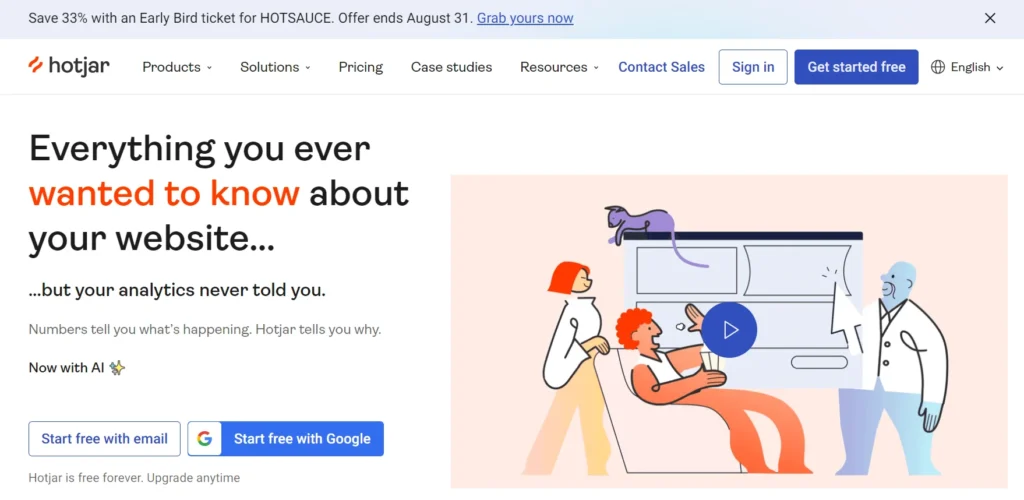Screen dimensions: 1024x500
Task: Dismiss the Early Bird promo banner
Action: pos(990,18)
